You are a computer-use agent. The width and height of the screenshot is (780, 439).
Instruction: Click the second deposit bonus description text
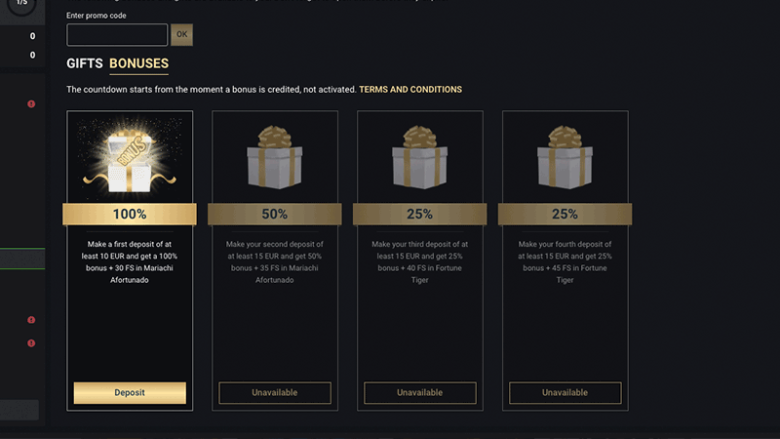tap(275, 262)
